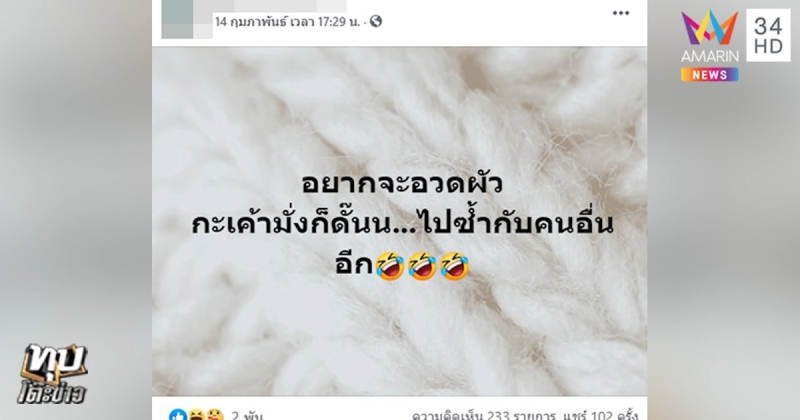Click the Amarin News channel logo
This screenshot has height=420, width=800.
710,45
